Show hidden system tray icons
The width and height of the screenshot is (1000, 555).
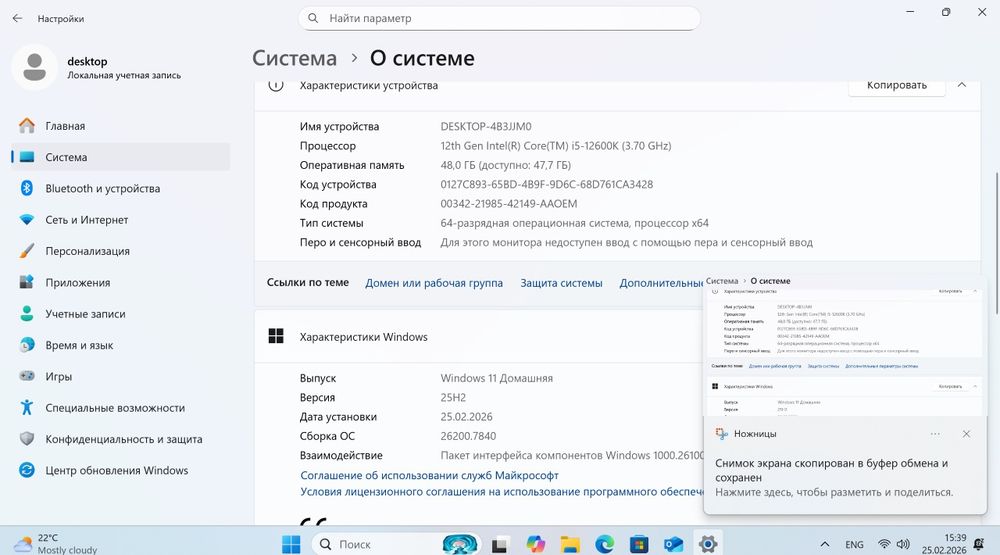coord(825,544)
